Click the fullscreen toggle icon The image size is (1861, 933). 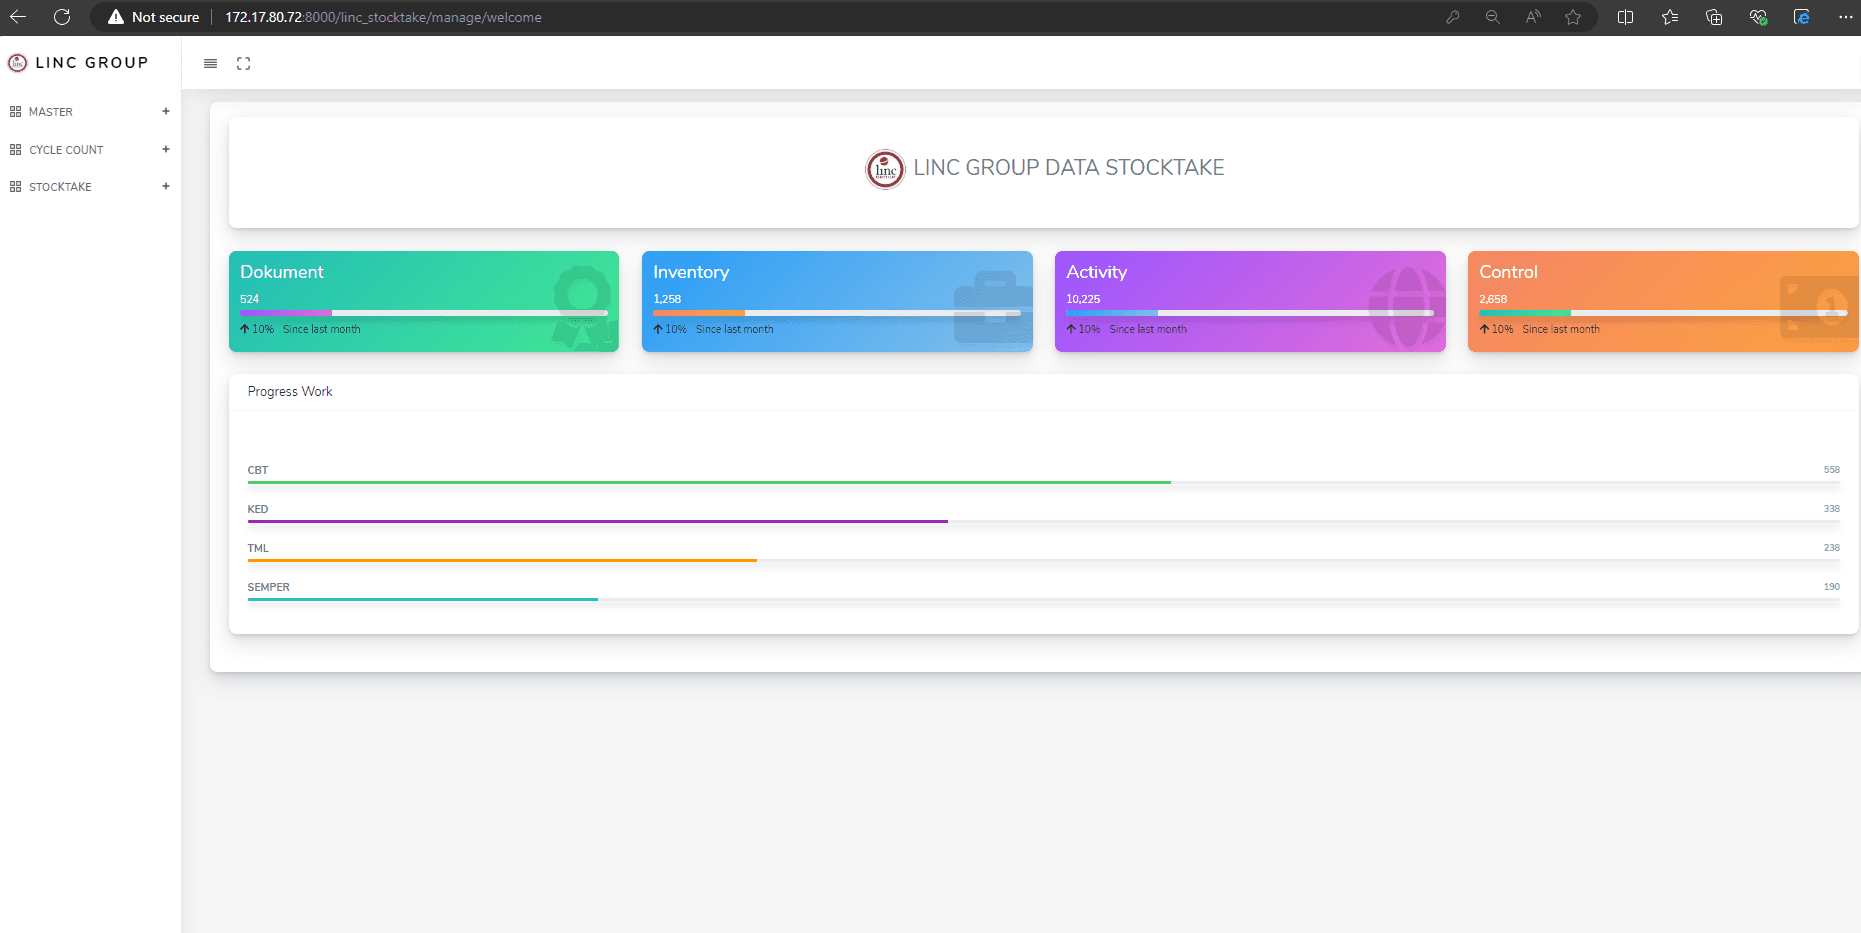pyautogui.click(x=243, y=63)
